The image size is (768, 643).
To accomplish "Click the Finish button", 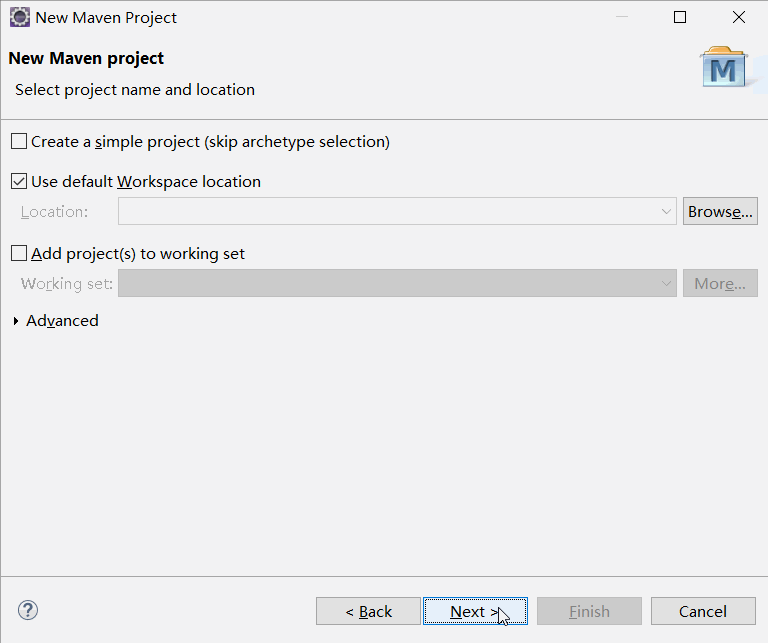I will 589,611.
